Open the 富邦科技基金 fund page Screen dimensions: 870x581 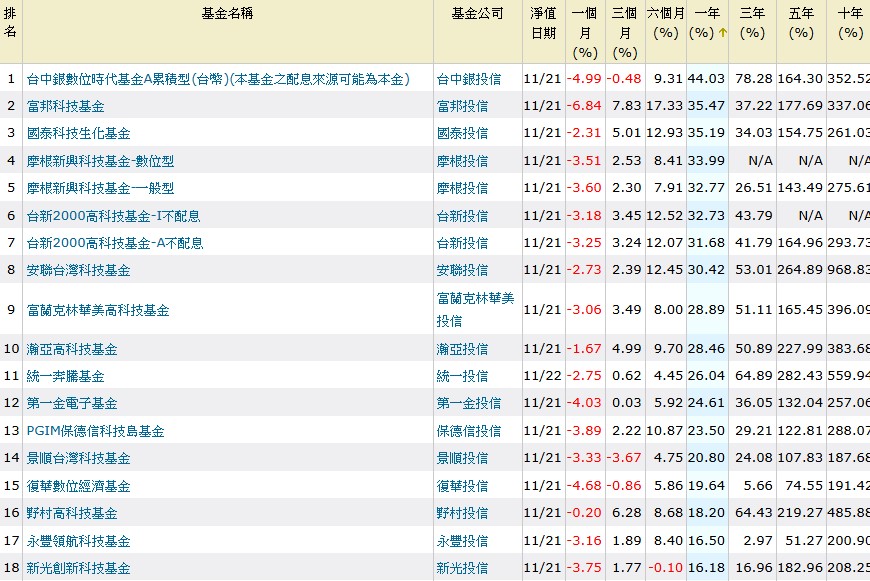(x=65, y=106)
